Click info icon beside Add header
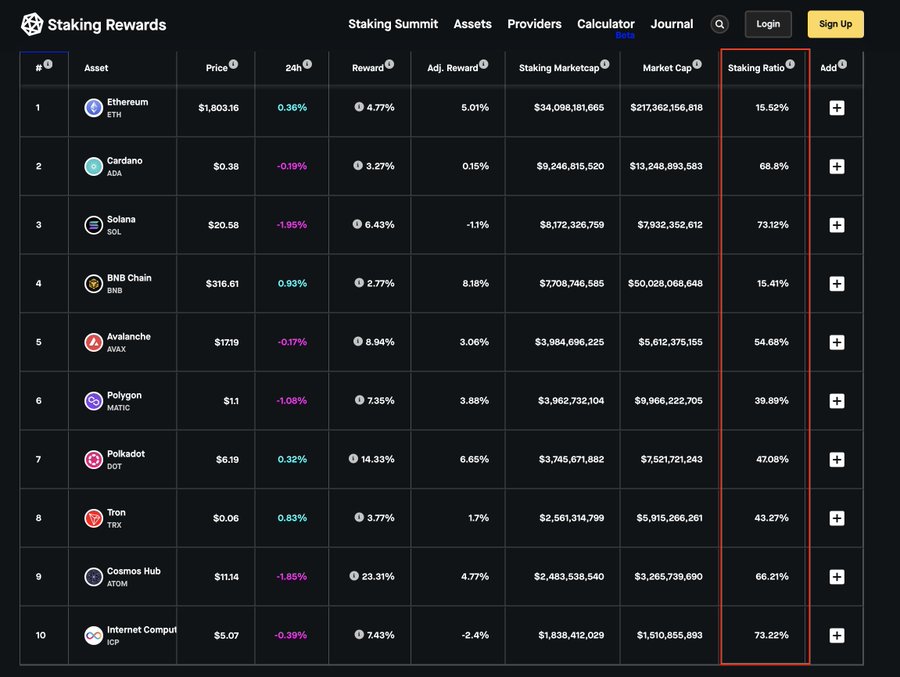 tap(842, 64)
